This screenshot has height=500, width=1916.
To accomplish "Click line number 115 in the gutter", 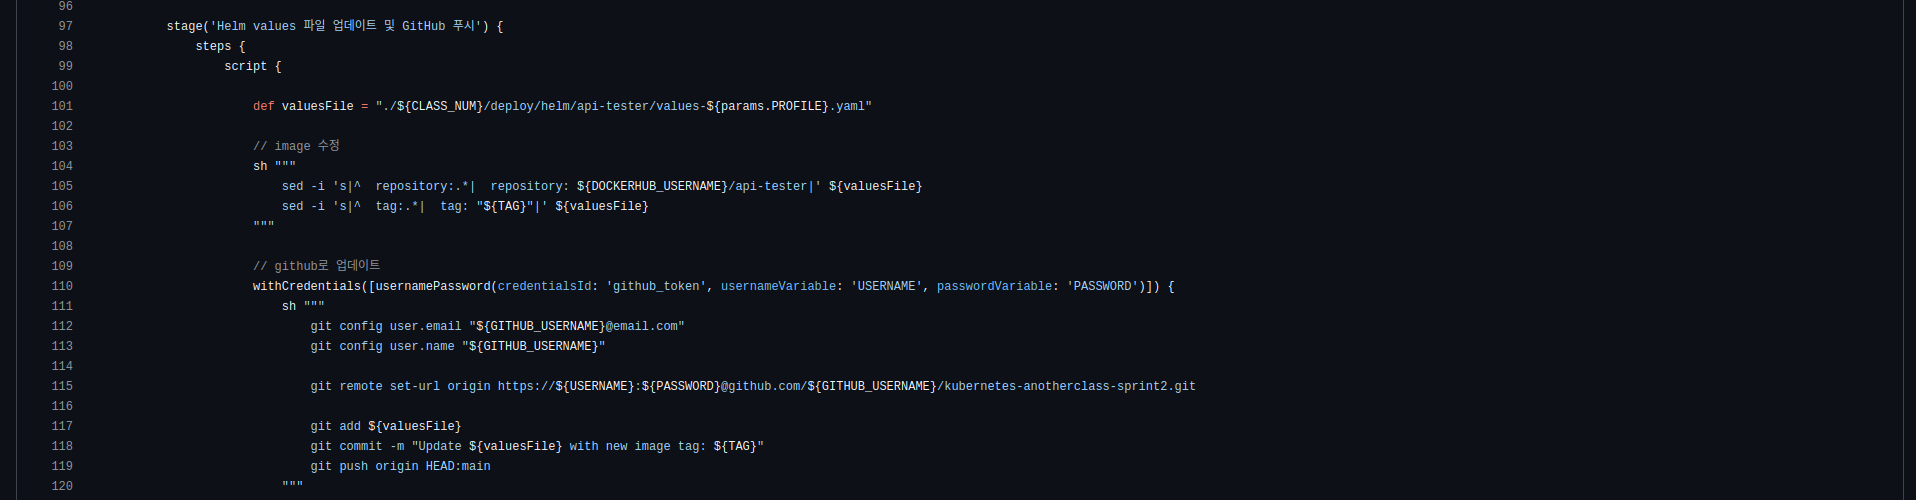I will coord(62,386).
